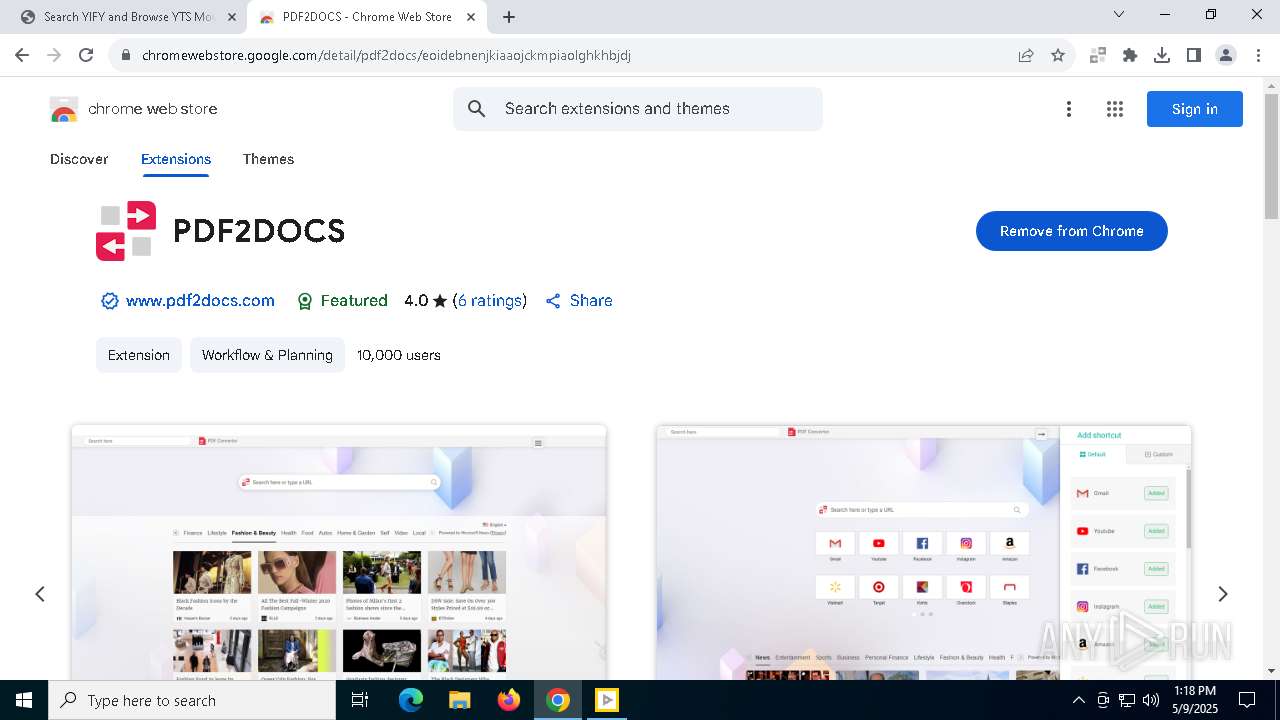Open the notifications action center

tap(1247, 700)
